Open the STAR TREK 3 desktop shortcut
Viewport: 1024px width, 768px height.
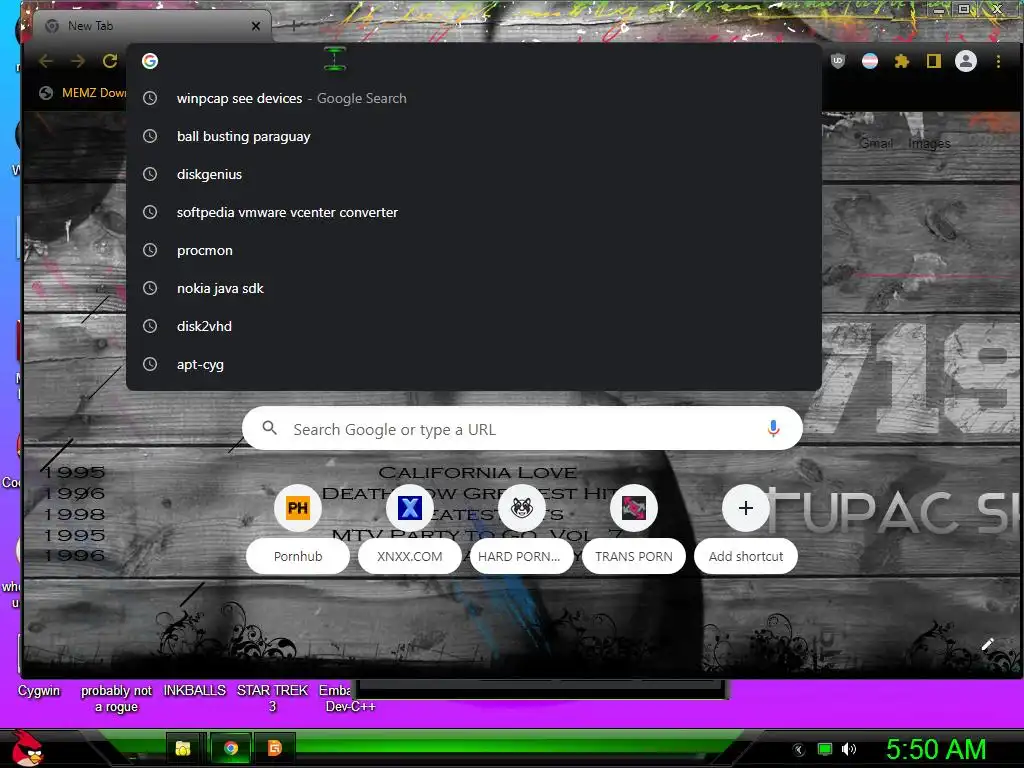point(272,698)
